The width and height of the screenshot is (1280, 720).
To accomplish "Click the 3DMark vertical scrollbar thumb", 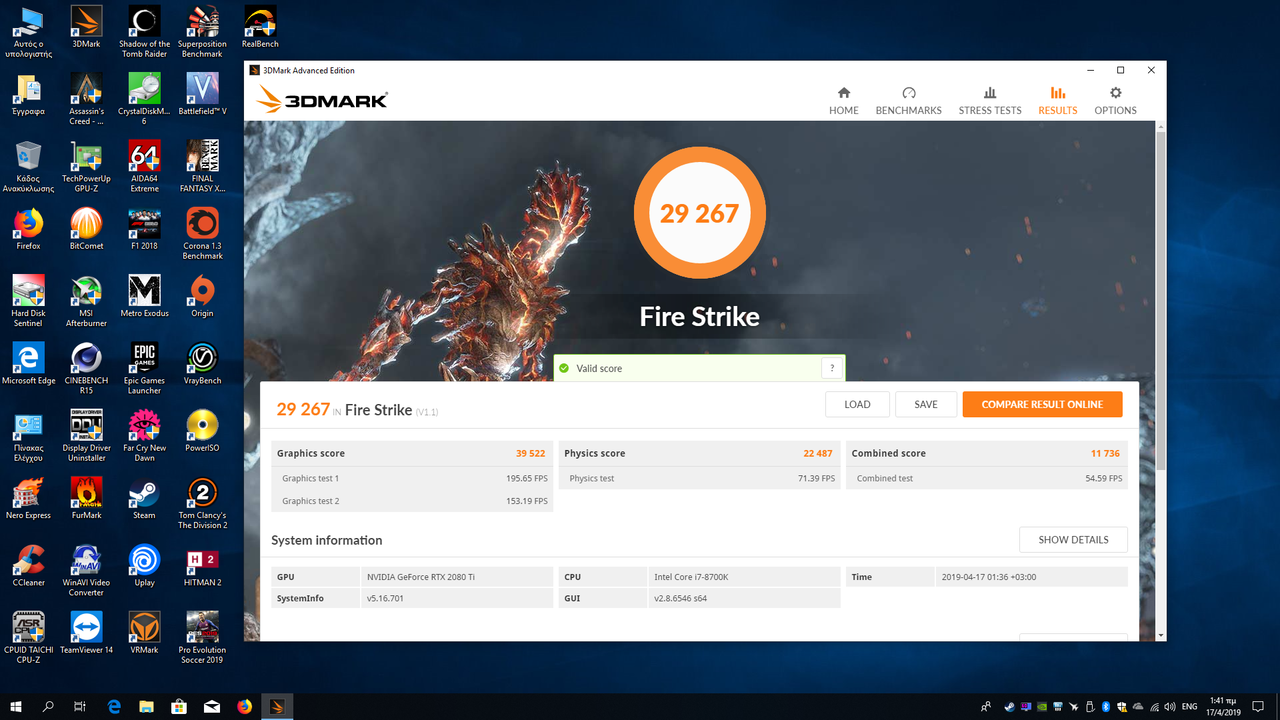I will pyautogui.click(x=1160, y=300).
